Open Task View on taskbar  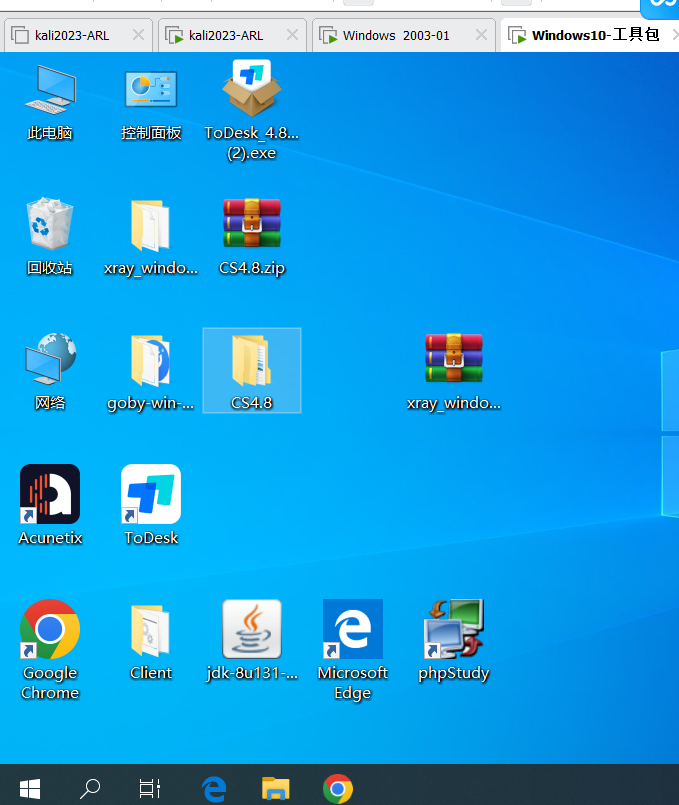tap(149, 789)
